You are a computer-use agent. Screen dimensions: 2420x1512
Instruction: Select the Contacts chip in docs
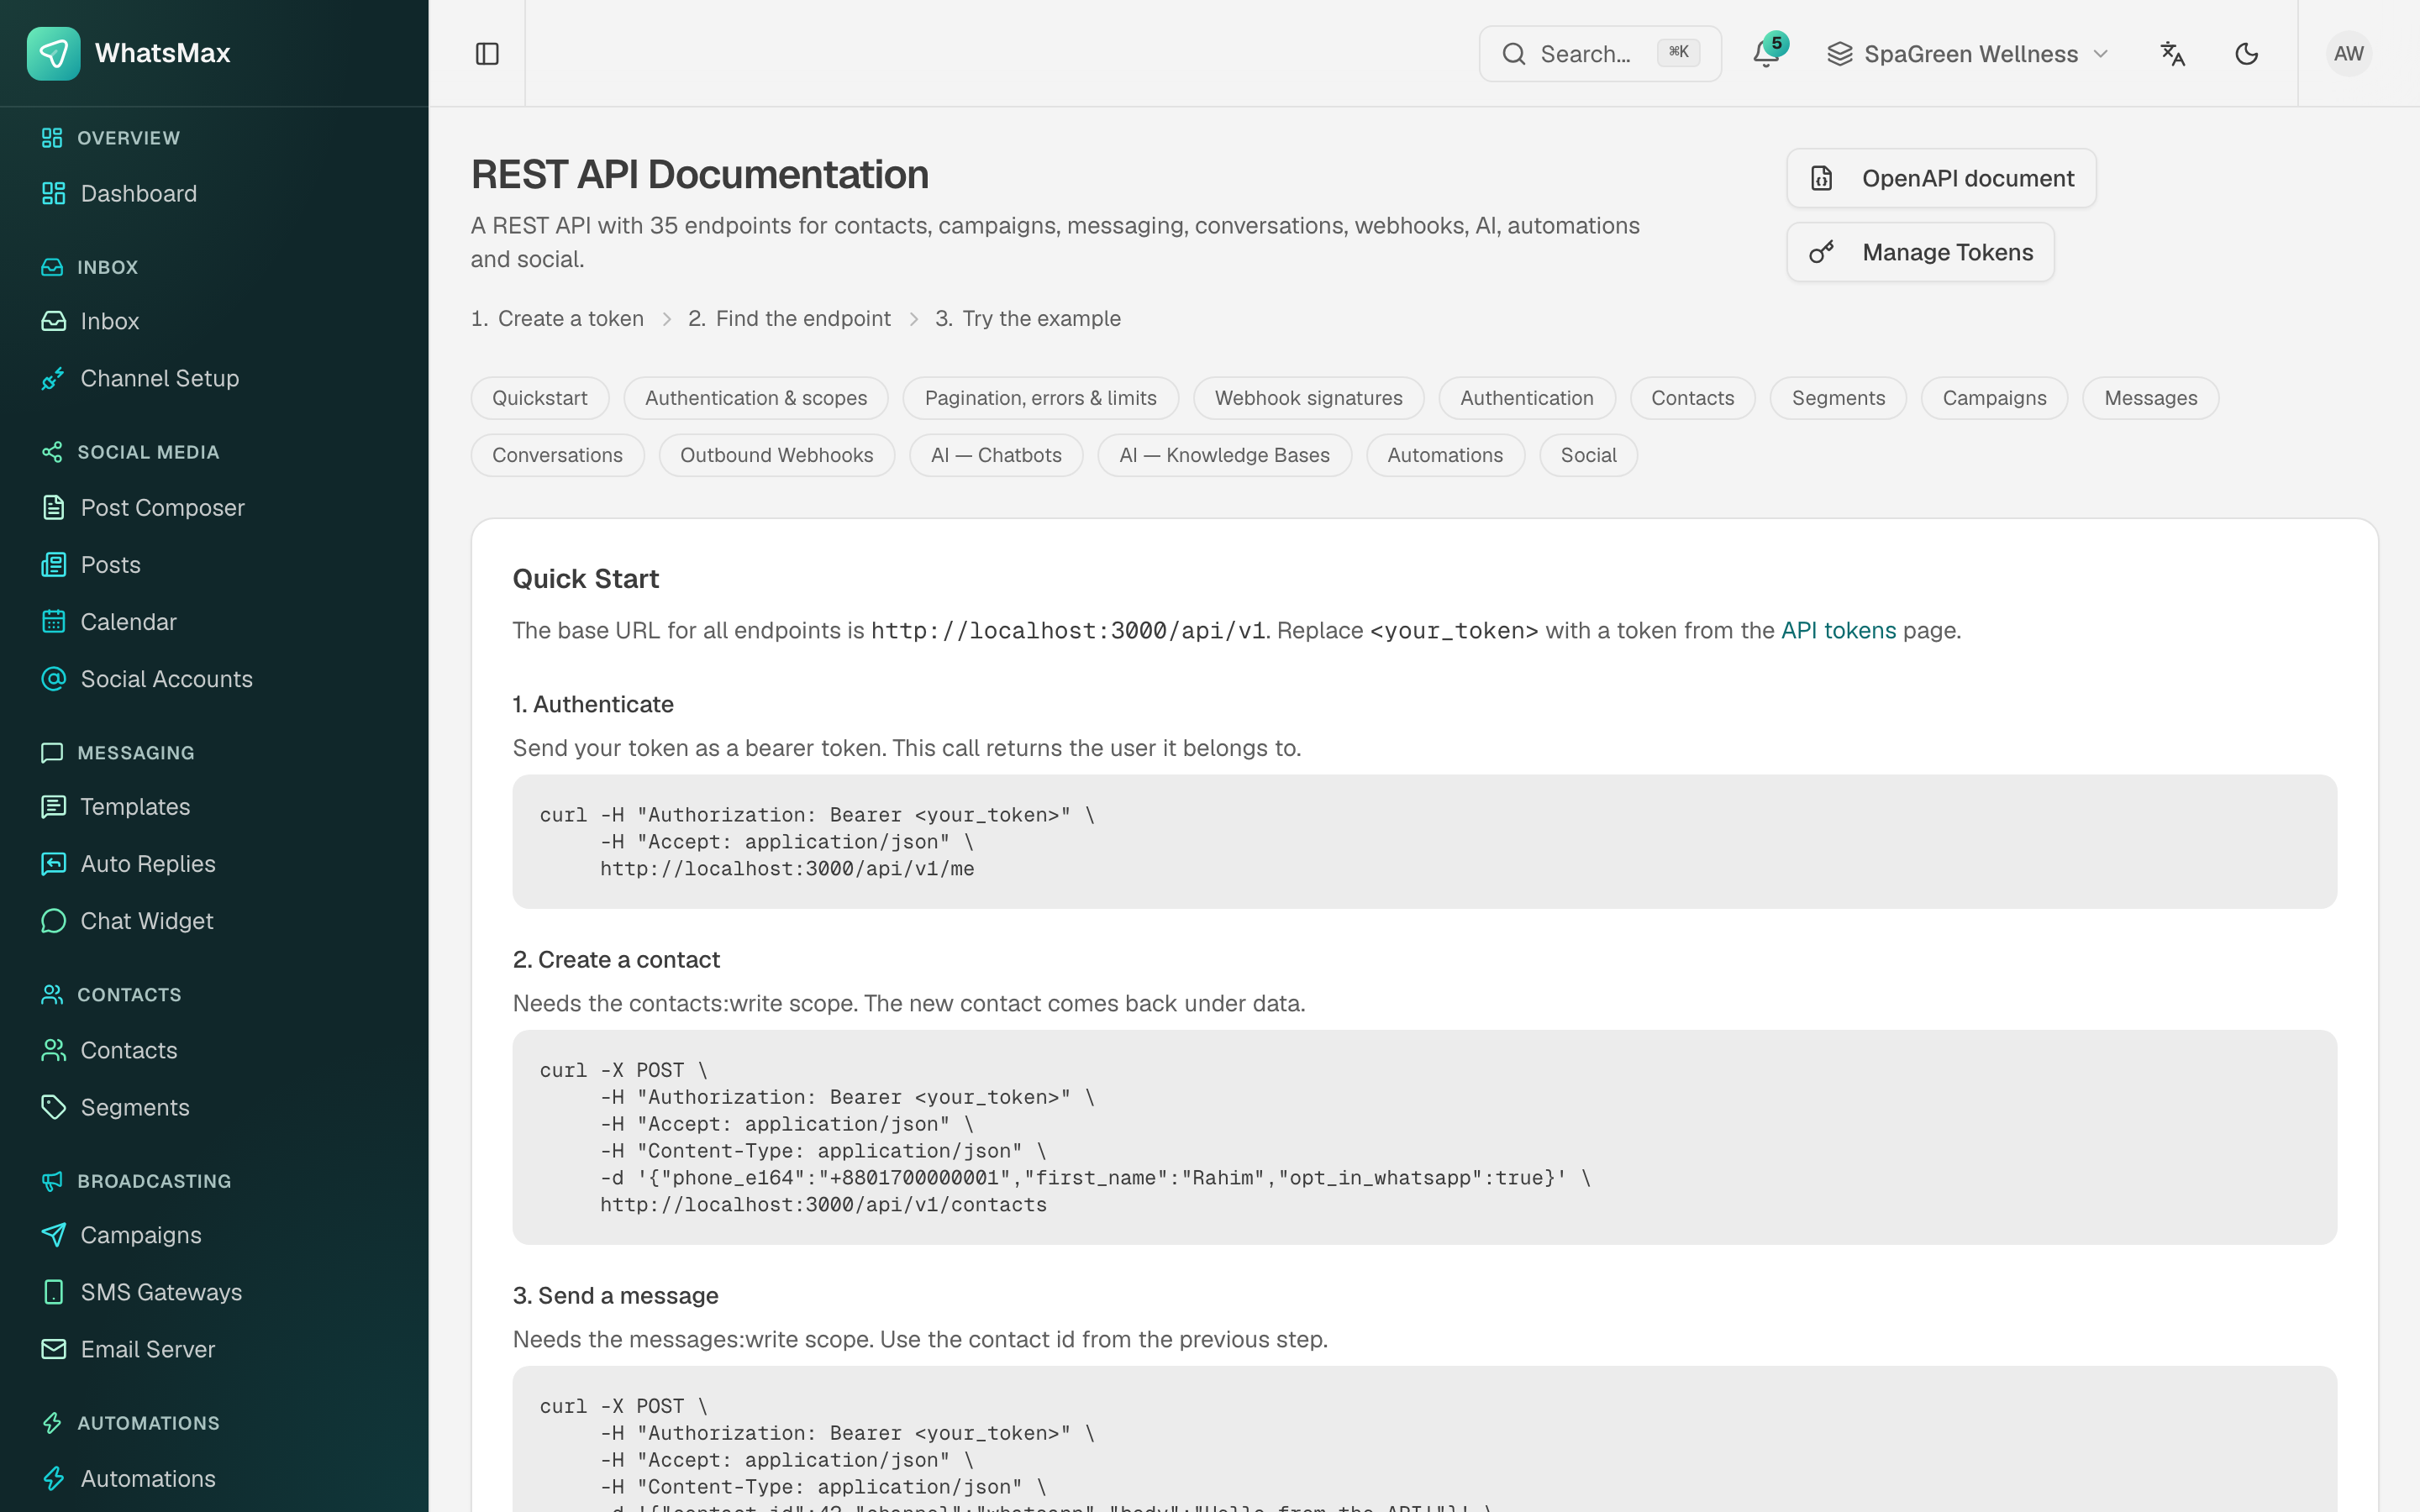pyautogui.click(x=1692, y=398)
